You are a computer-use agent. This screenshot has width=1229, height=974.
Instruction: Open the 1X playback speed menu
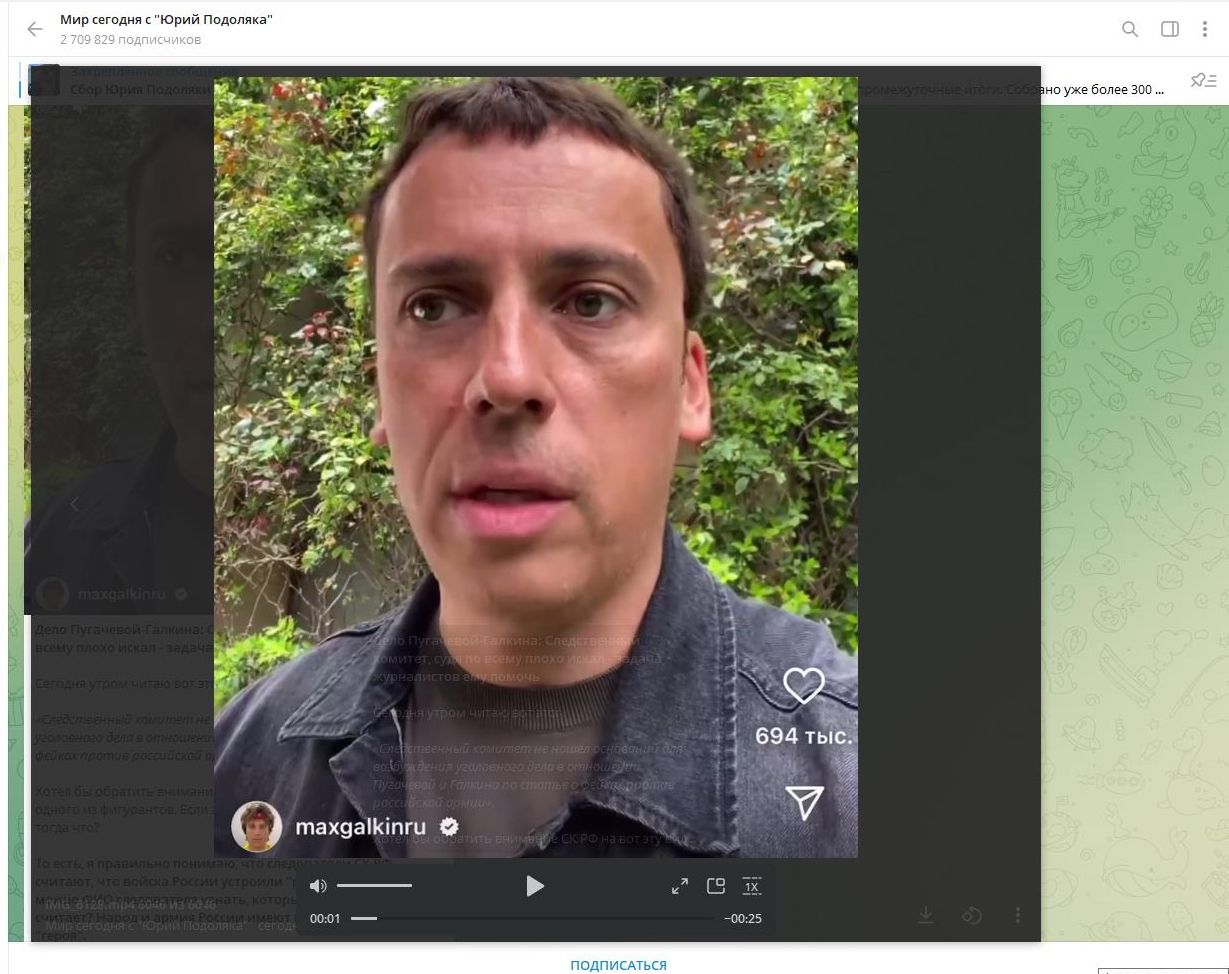(x=751, y=886)
